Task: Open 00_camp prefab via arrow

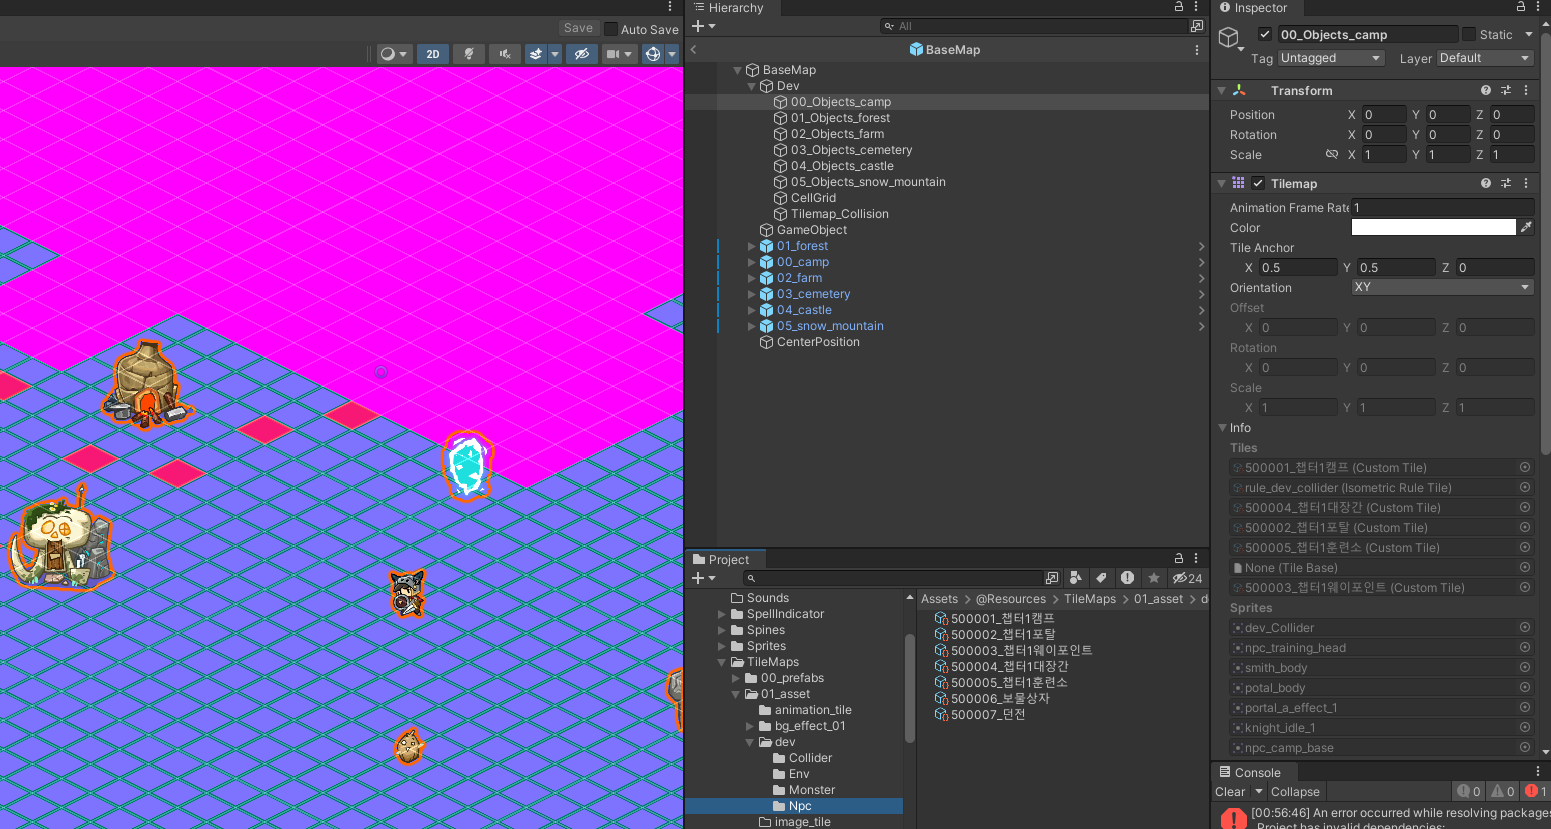Action: 1201,262
